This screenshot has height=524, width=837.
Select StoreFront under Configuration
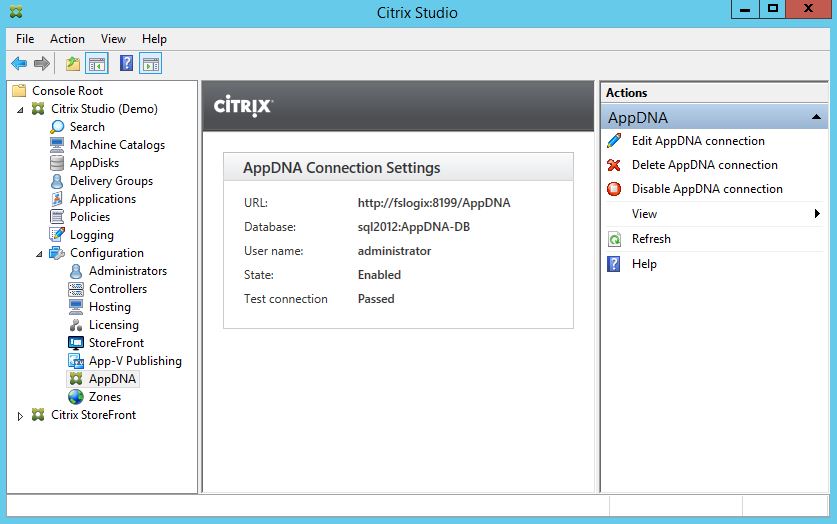pyautogui.click(x=116, y=343)
